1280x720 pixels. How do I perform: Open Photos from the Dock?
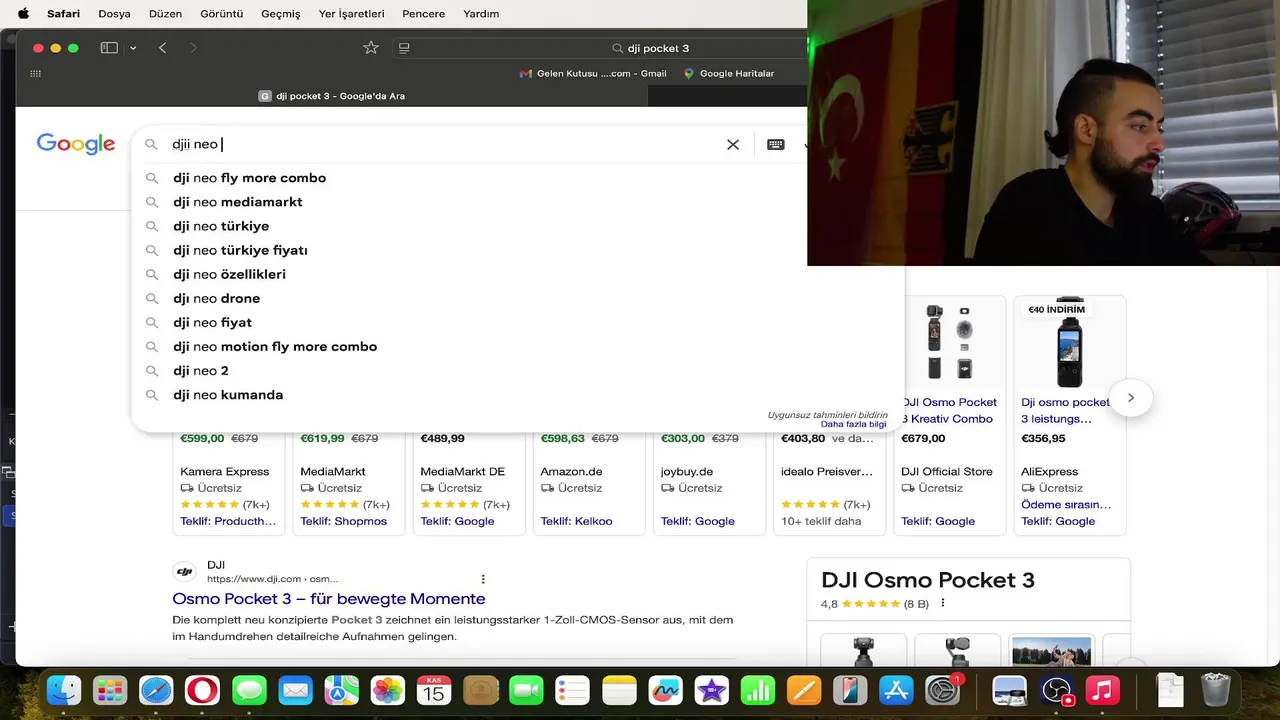point(387,690)
